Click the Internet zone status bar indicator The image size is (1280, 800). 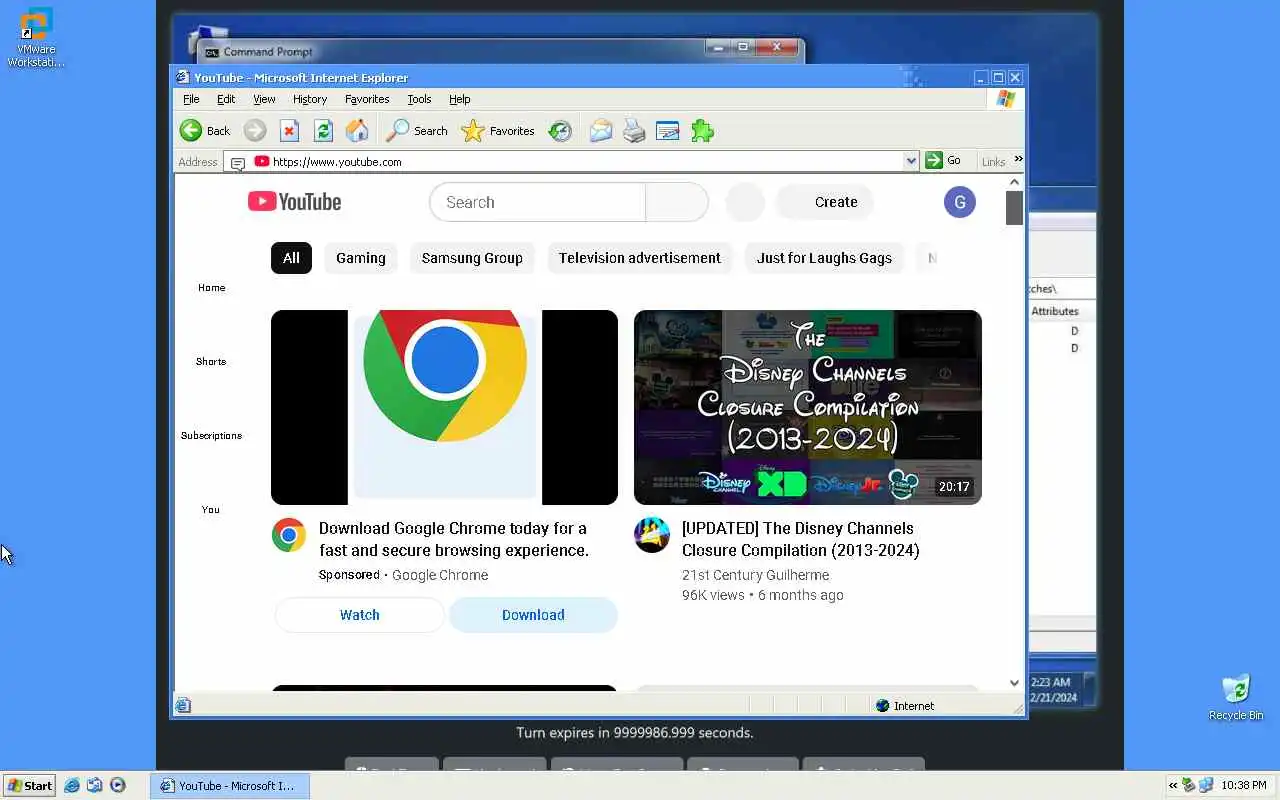[x=905, y=706]
